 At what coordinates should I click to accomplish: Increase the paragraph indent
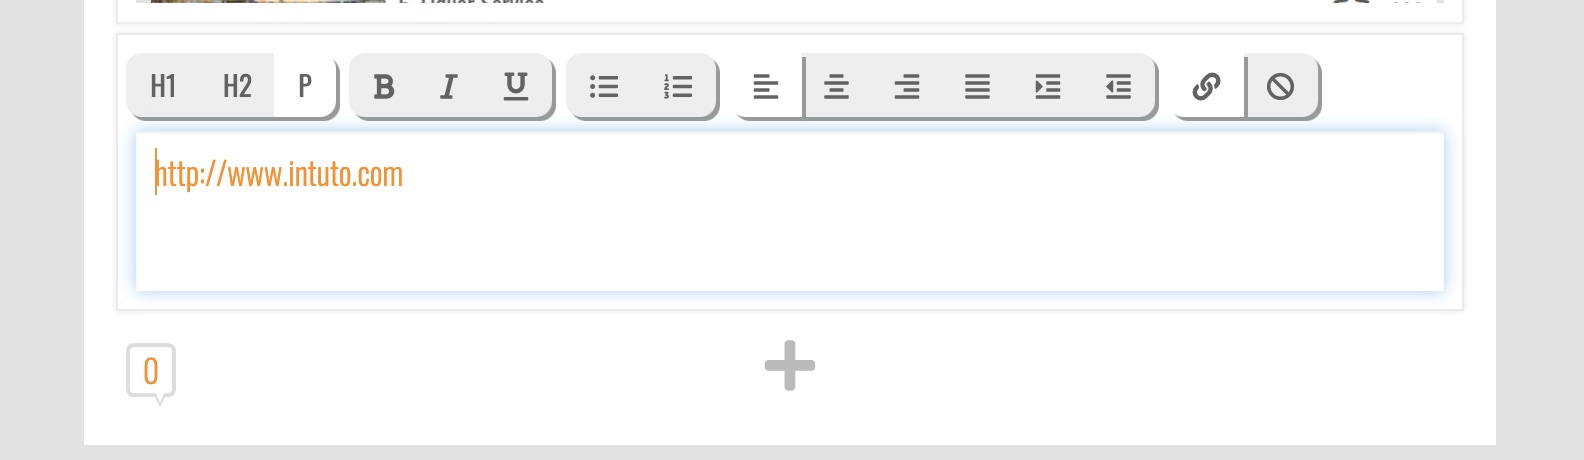tap(1048, 87)
